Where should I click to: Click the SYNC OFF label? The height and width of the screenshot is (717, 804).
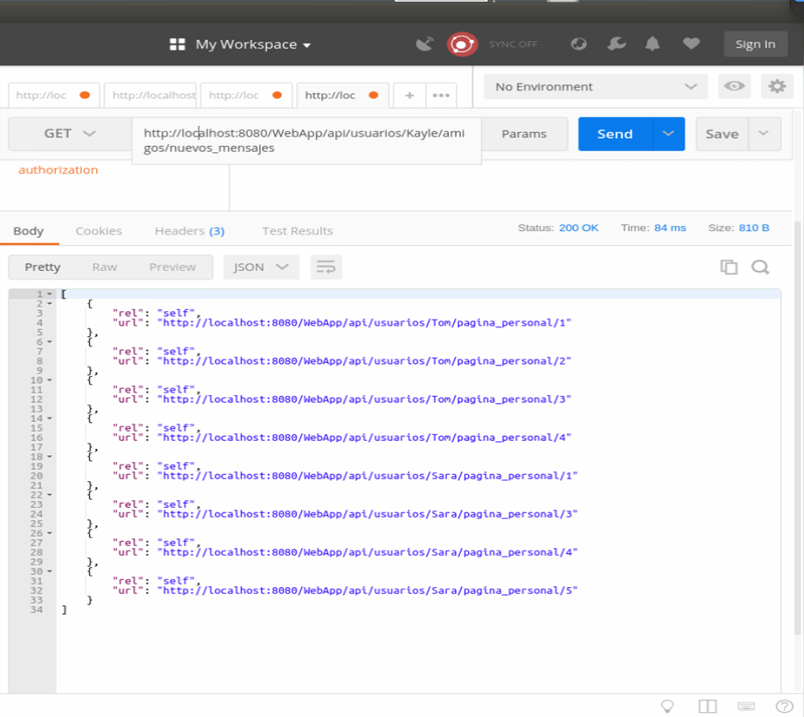[x=513, y=44]
